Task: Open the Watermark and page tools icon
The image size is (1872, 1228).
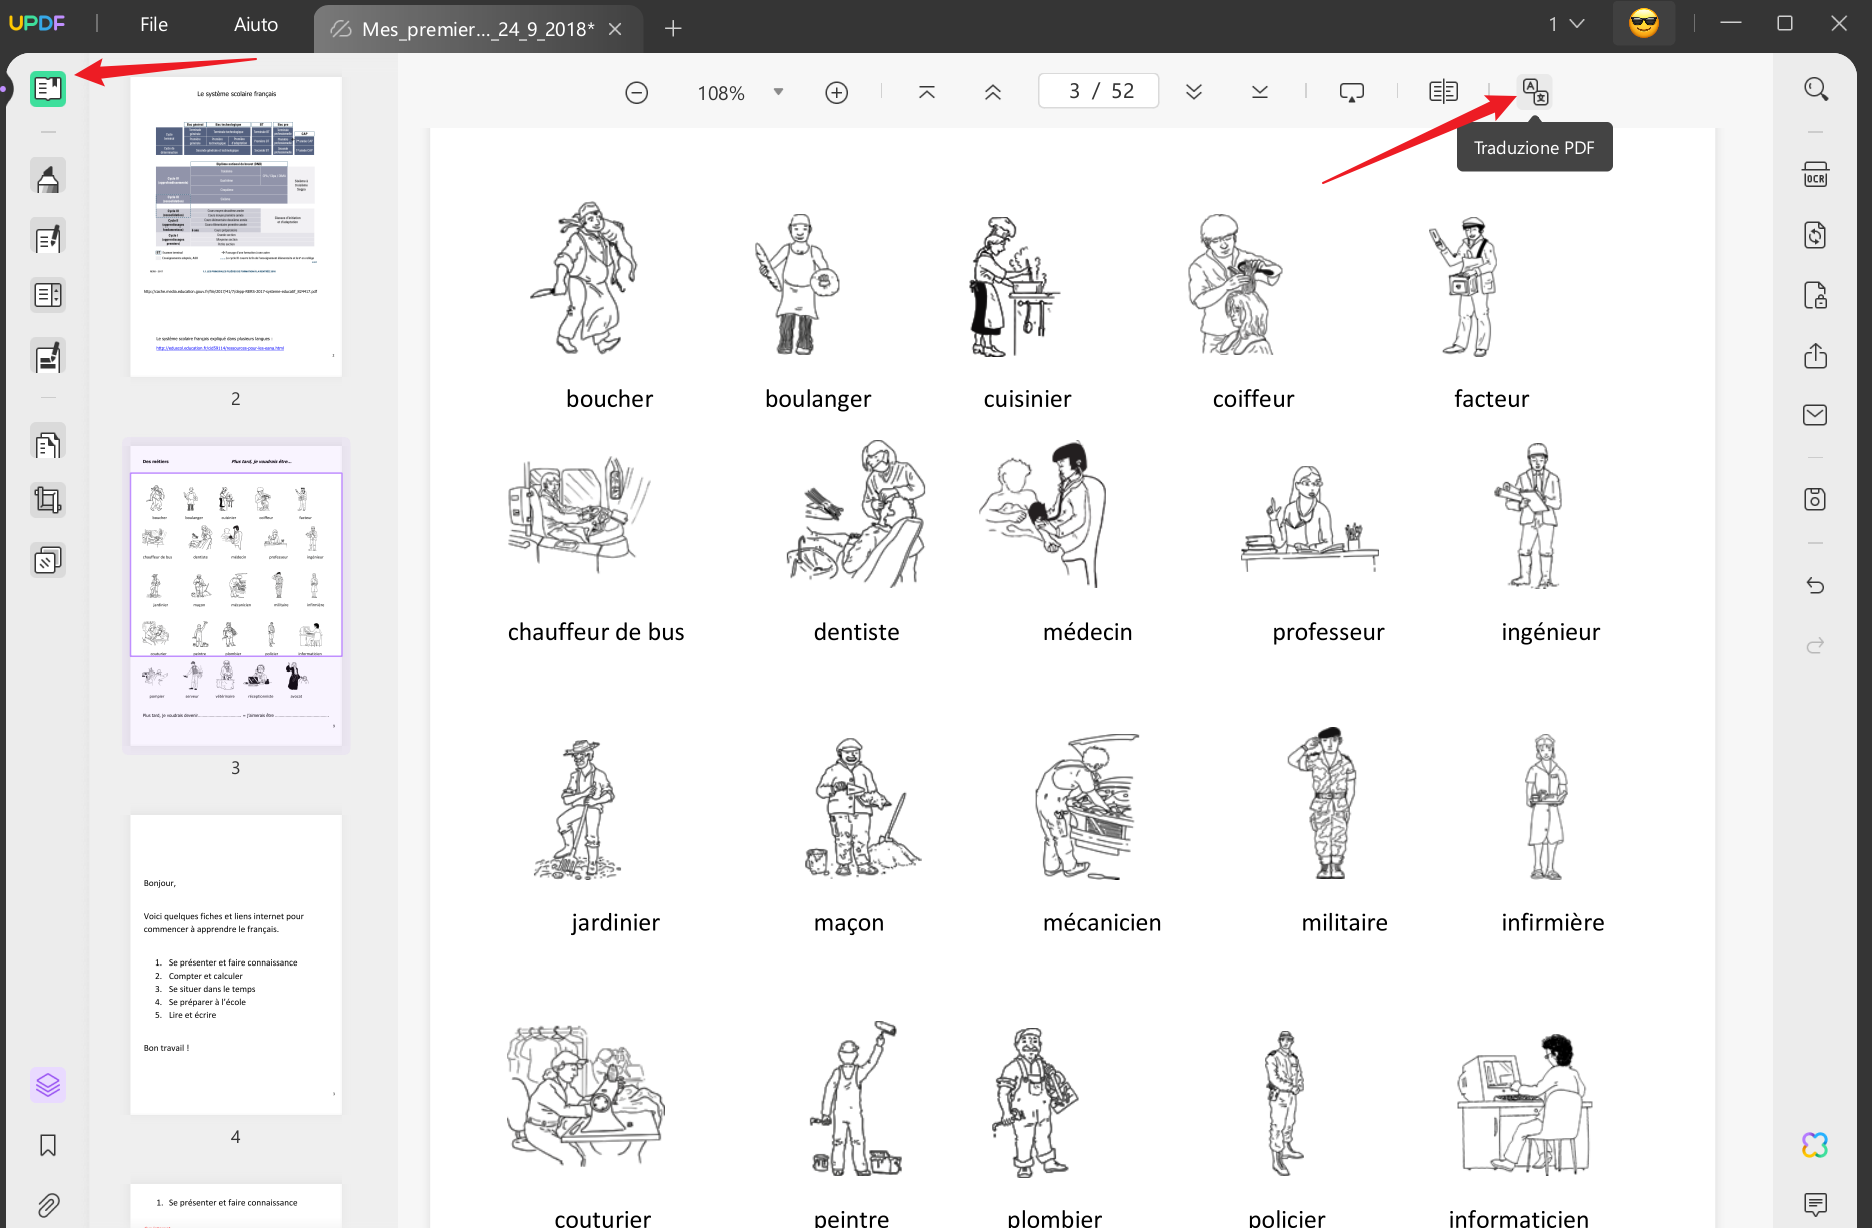Action: point(47,560)
